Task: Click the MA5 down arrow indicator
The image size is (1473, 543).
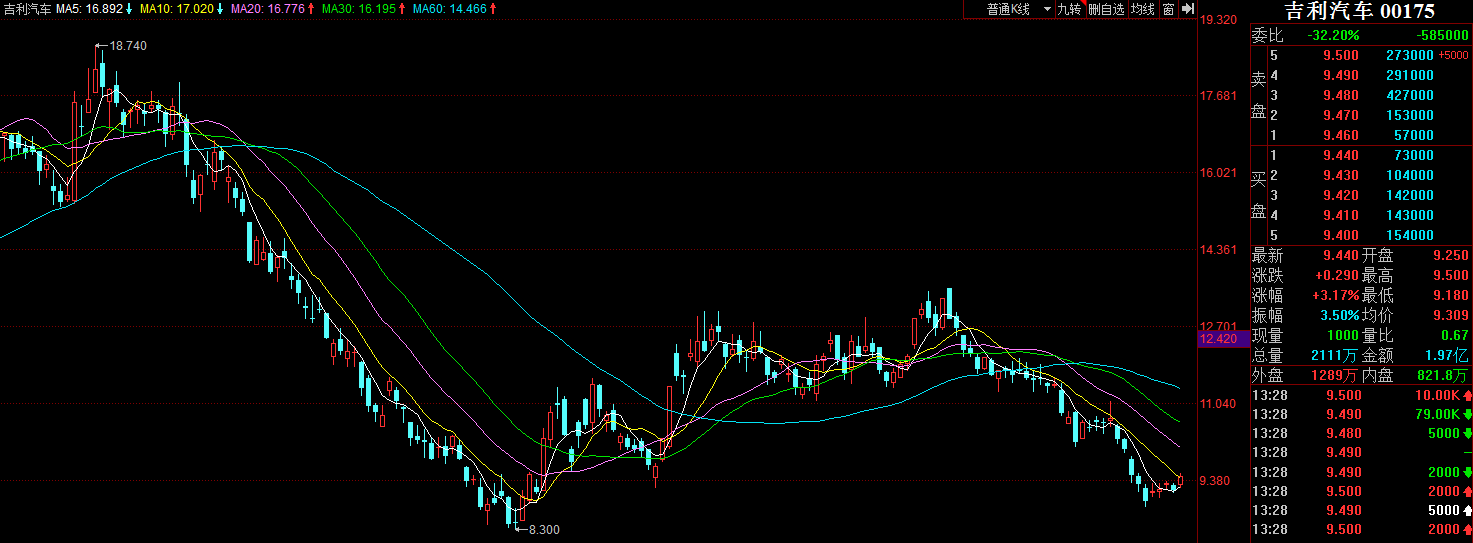Action: click(x=129, y=9)
